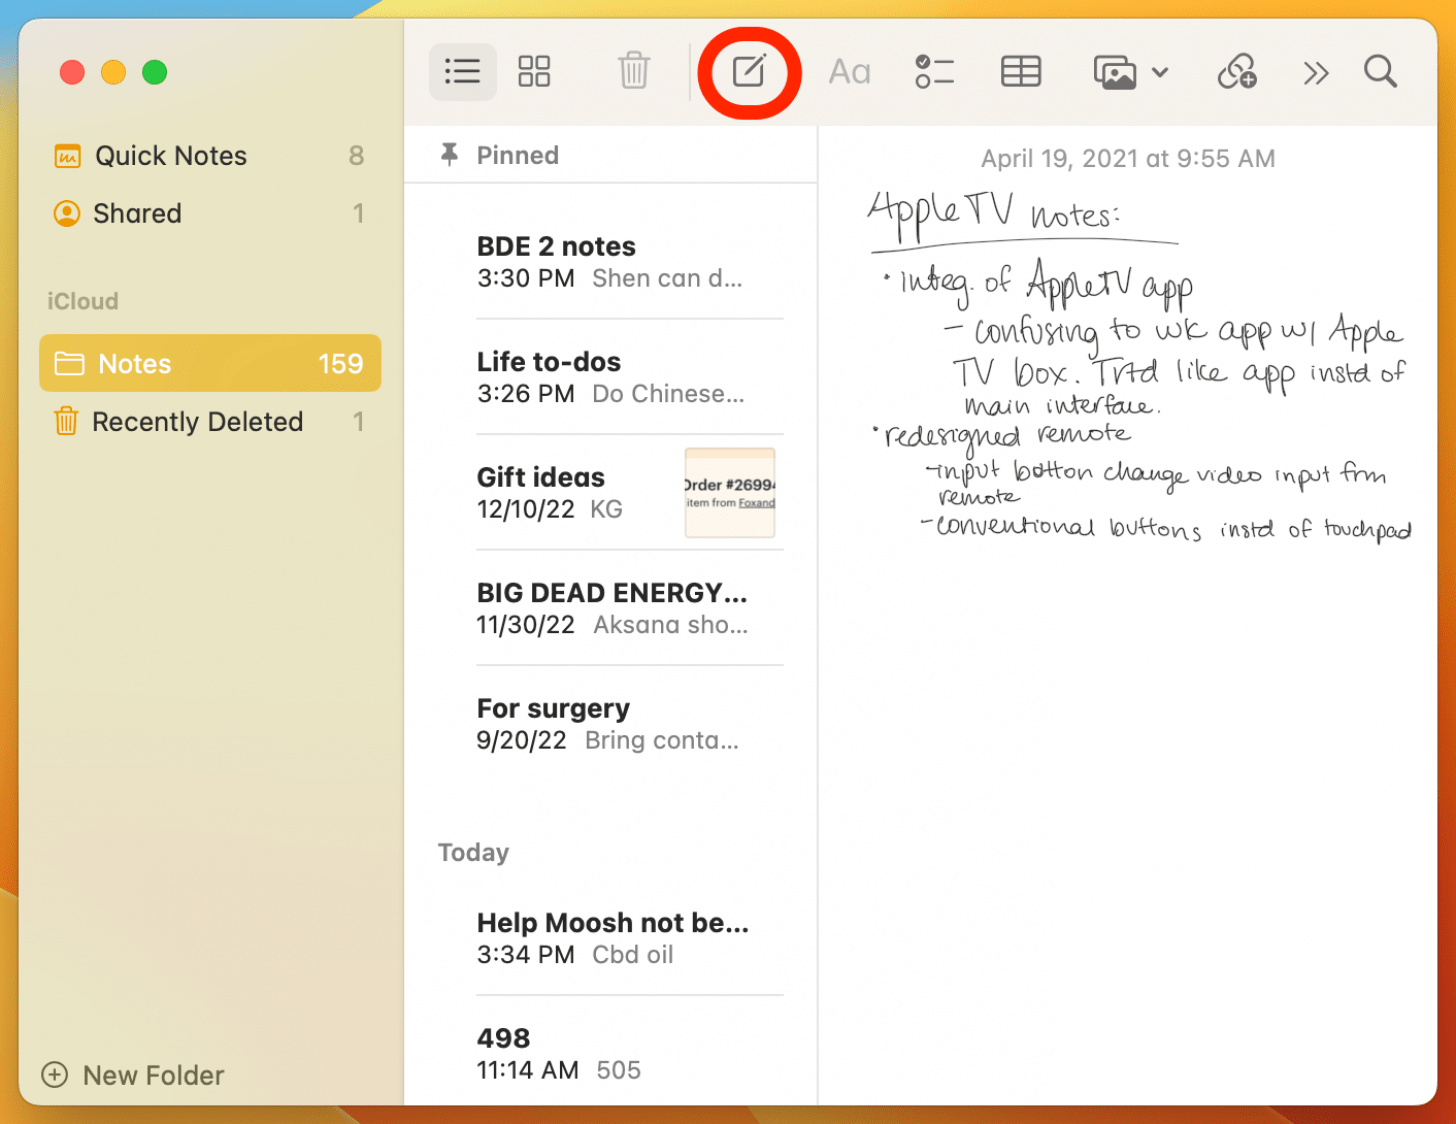Open search with the magnifying glass

coord(1380,71)
